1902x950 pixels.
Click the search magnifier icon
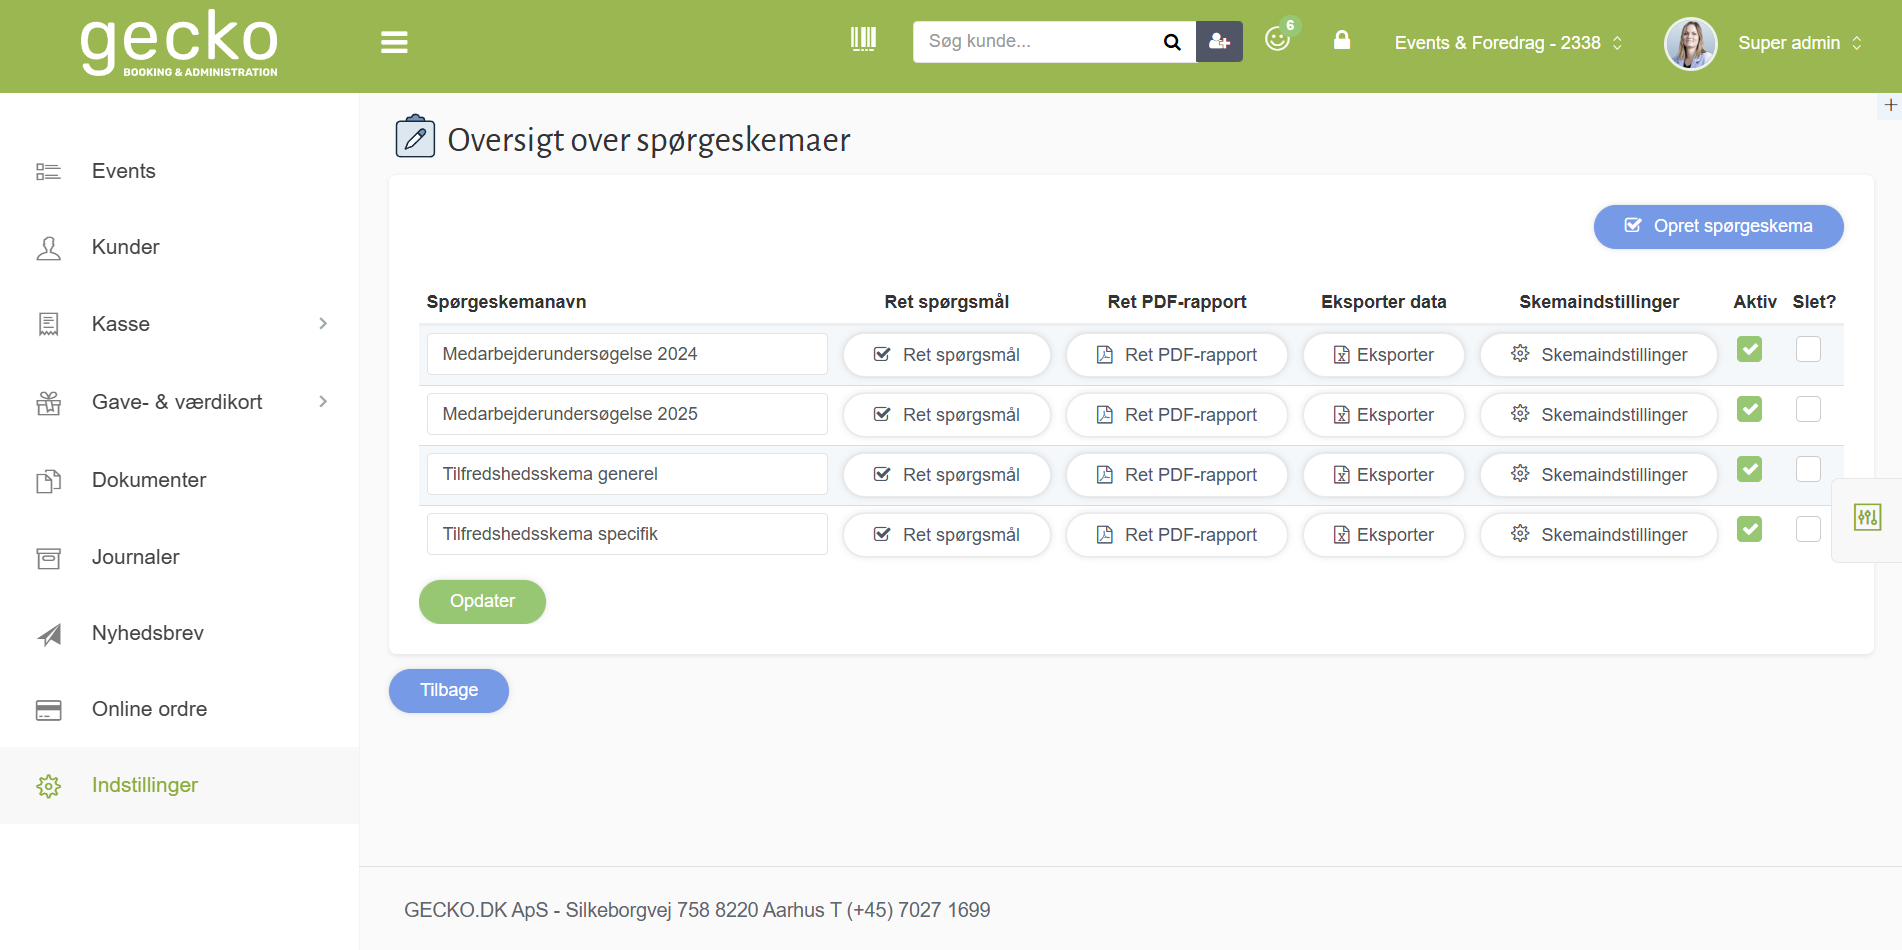[1172, 42]
